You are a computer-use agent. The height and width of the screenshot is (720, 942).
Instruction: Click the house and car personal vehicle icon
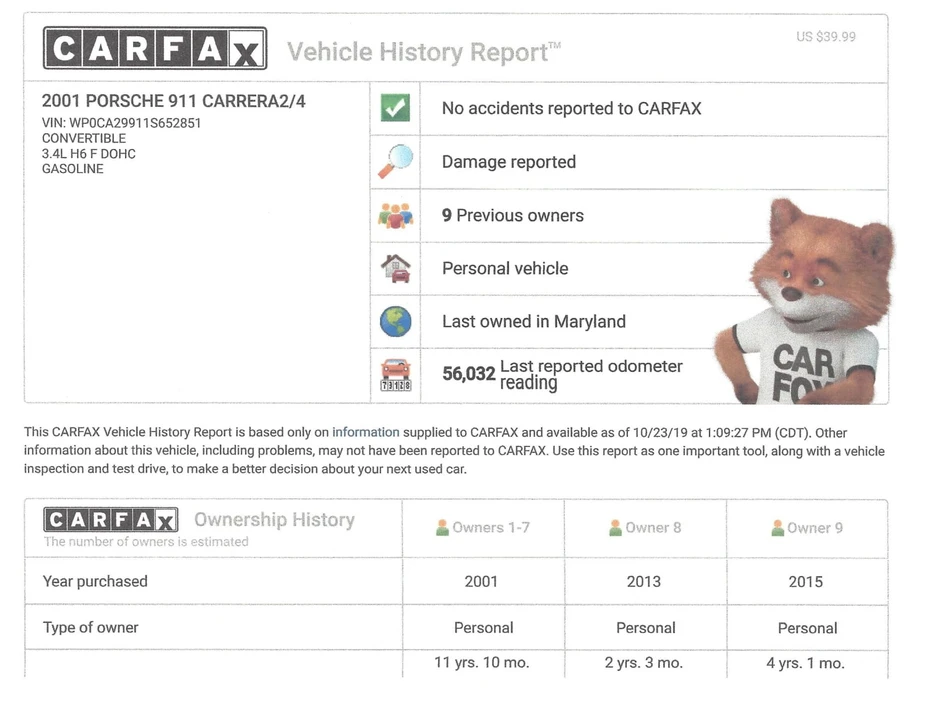(395, 268)
